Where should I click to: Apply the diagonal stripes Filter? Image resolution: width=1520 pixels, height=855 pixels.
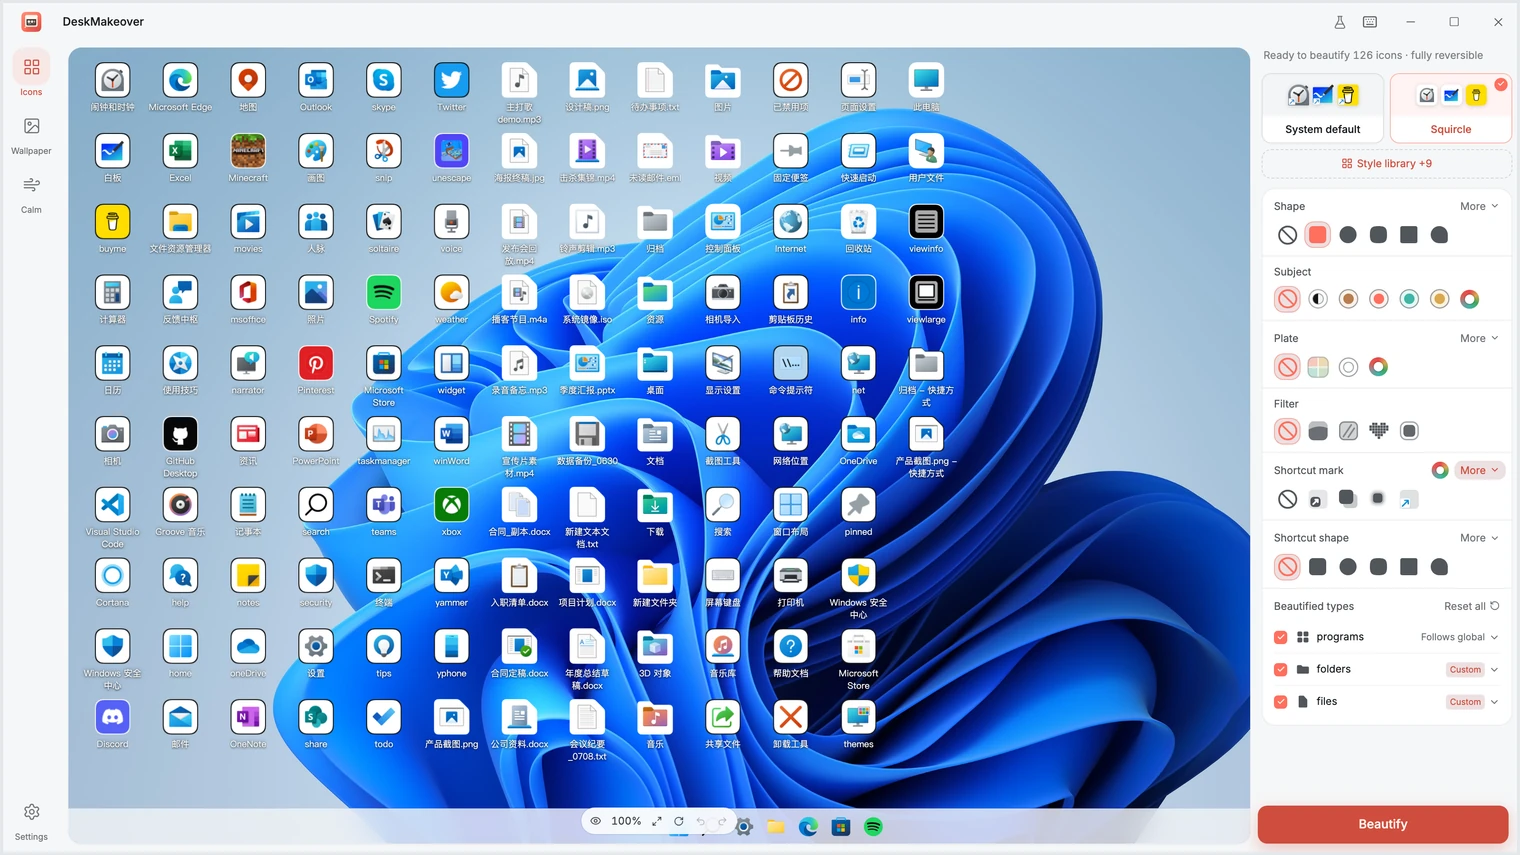coord(1348,431)
